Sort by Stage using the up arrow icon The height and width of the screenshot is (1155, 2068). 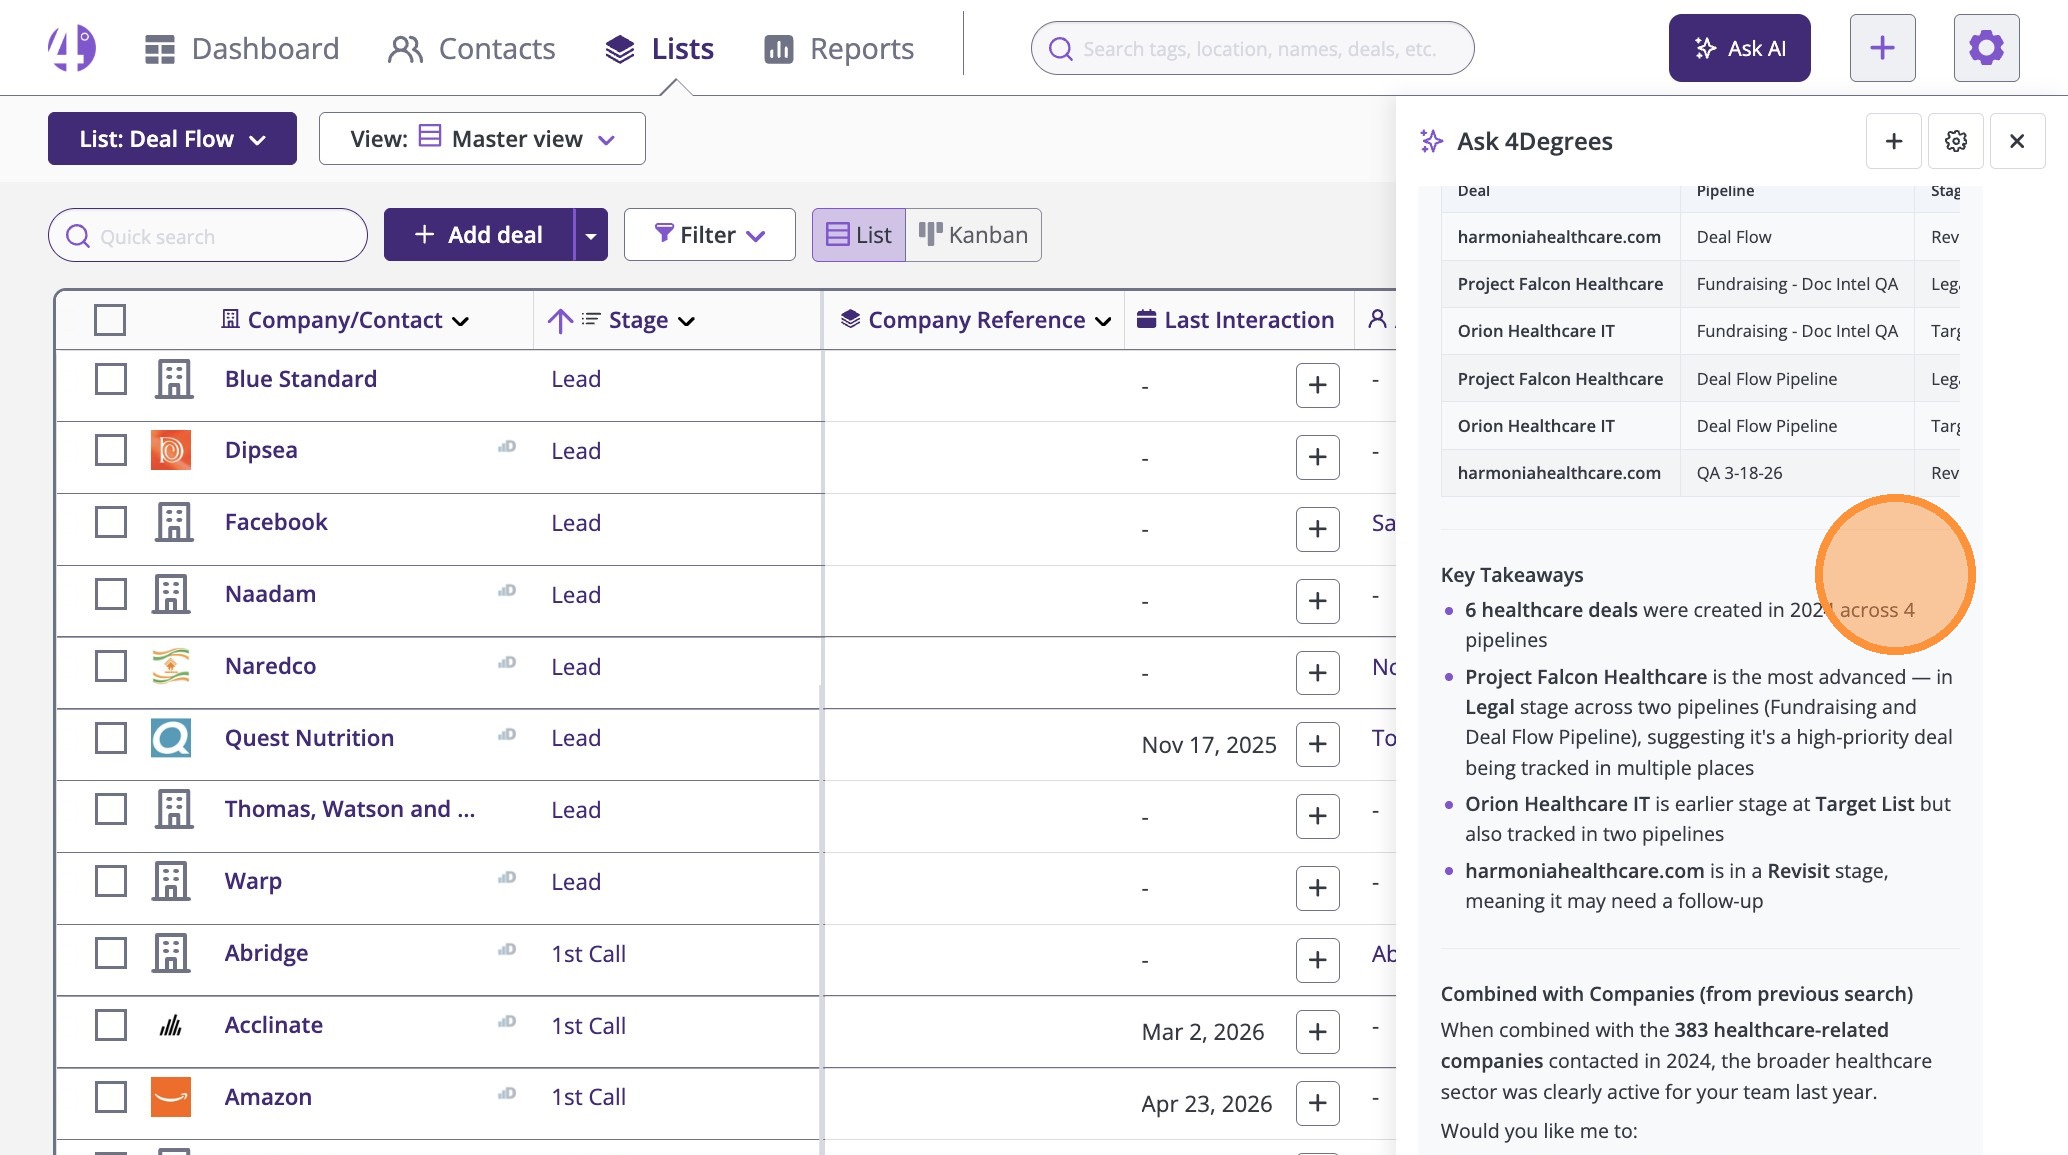click(x=560, y=320)
